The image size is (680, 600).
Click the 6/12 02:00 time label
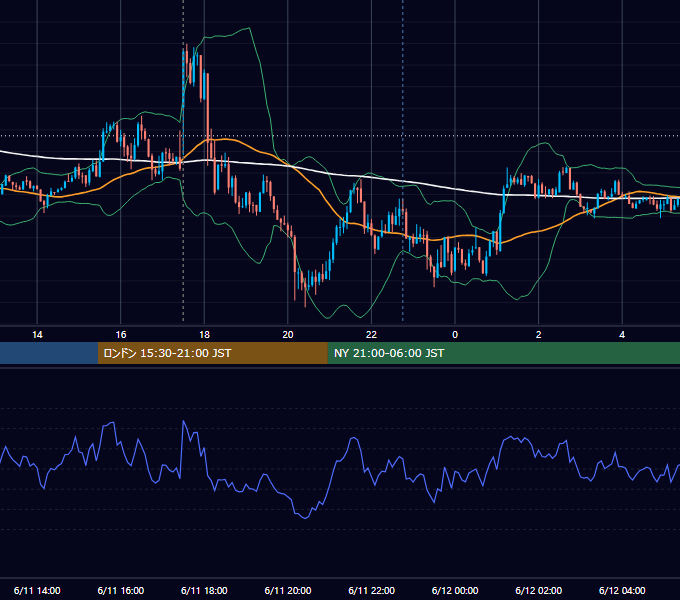[539, 590]
